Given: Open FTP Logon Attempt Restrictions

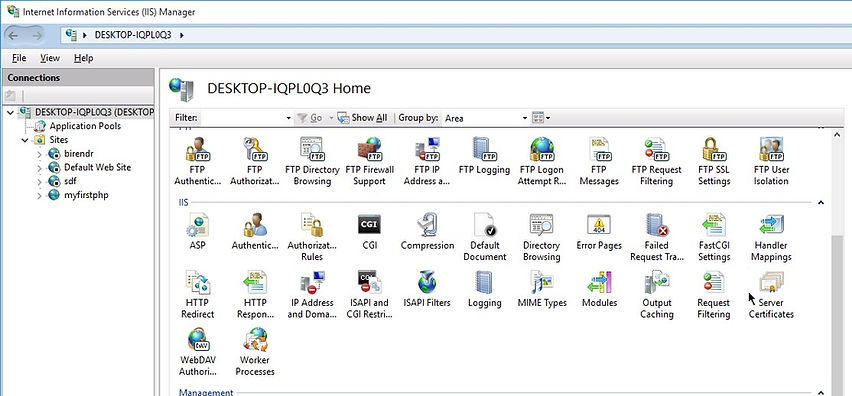Looking at the screenshot, I should pyautogui.click(x=541, y=161).
